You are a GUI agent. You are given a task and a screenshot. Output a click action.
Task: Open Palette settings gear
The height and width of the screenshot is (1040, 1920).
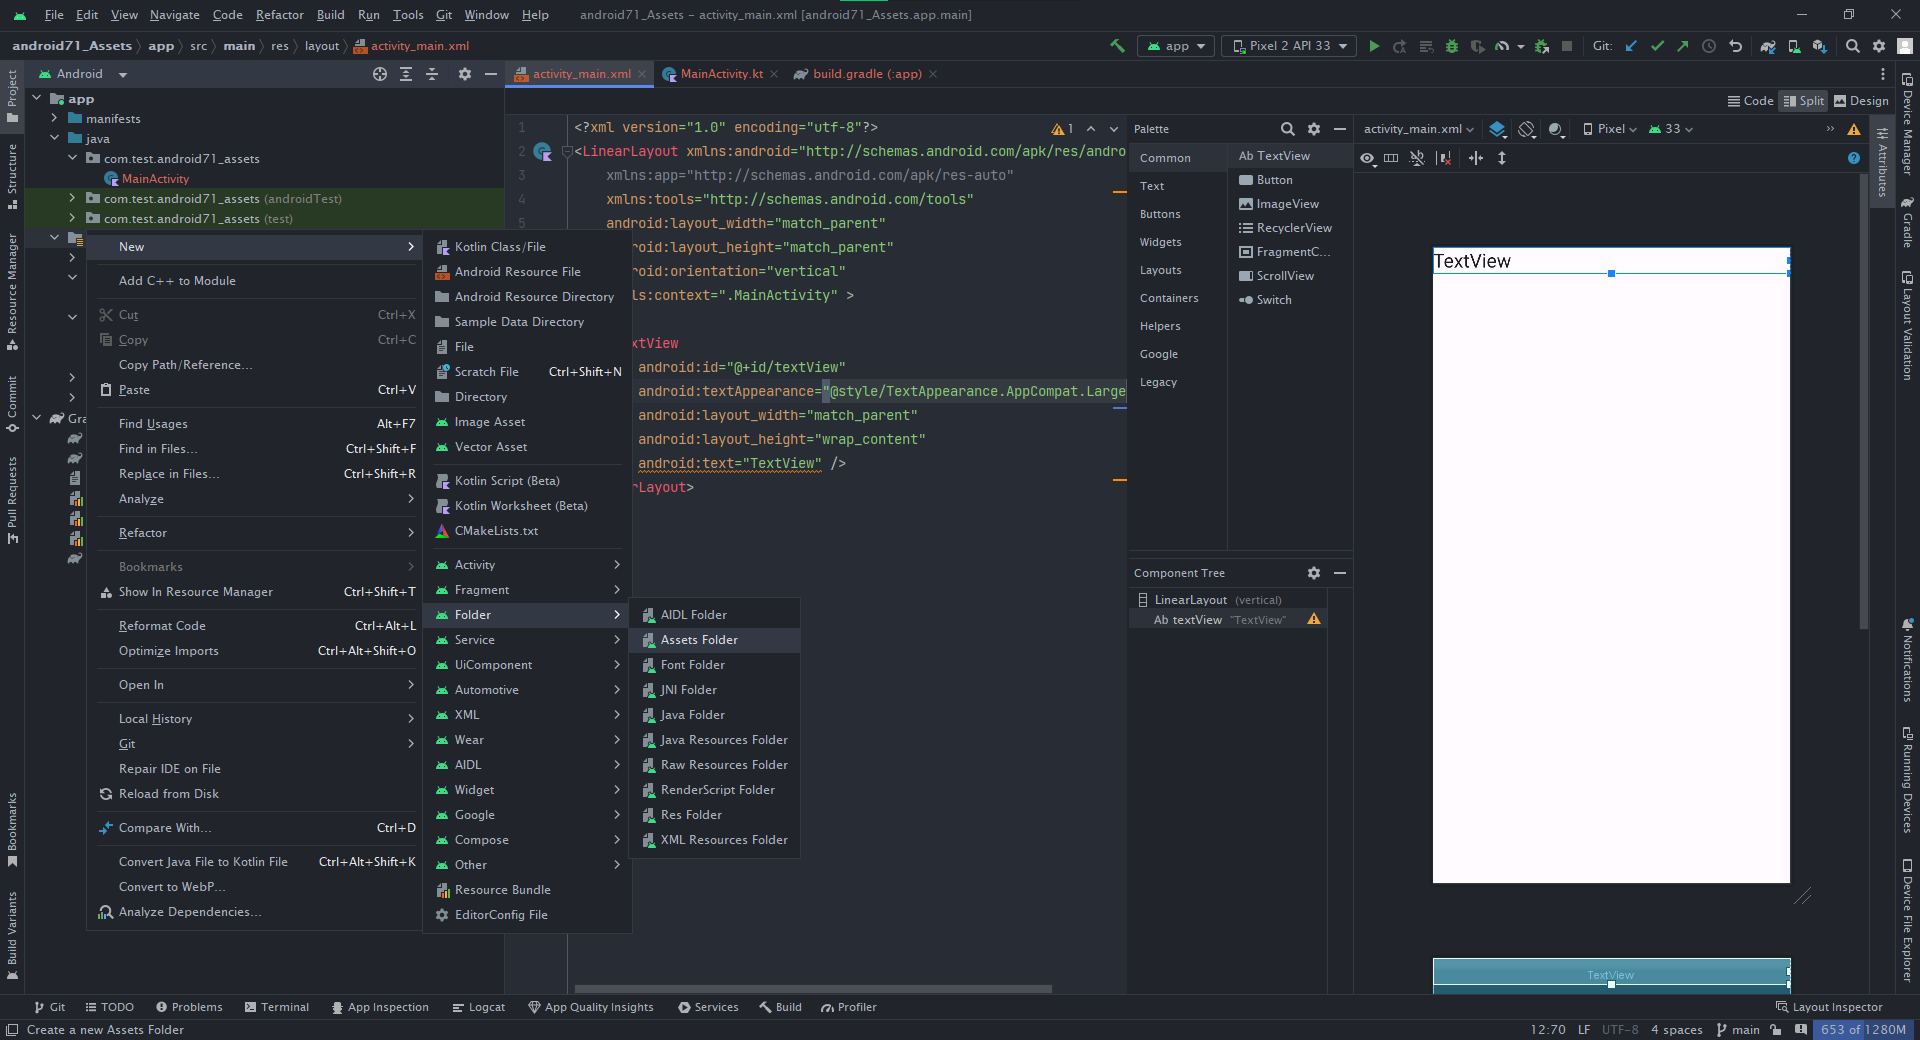(x=1314, y=129)
